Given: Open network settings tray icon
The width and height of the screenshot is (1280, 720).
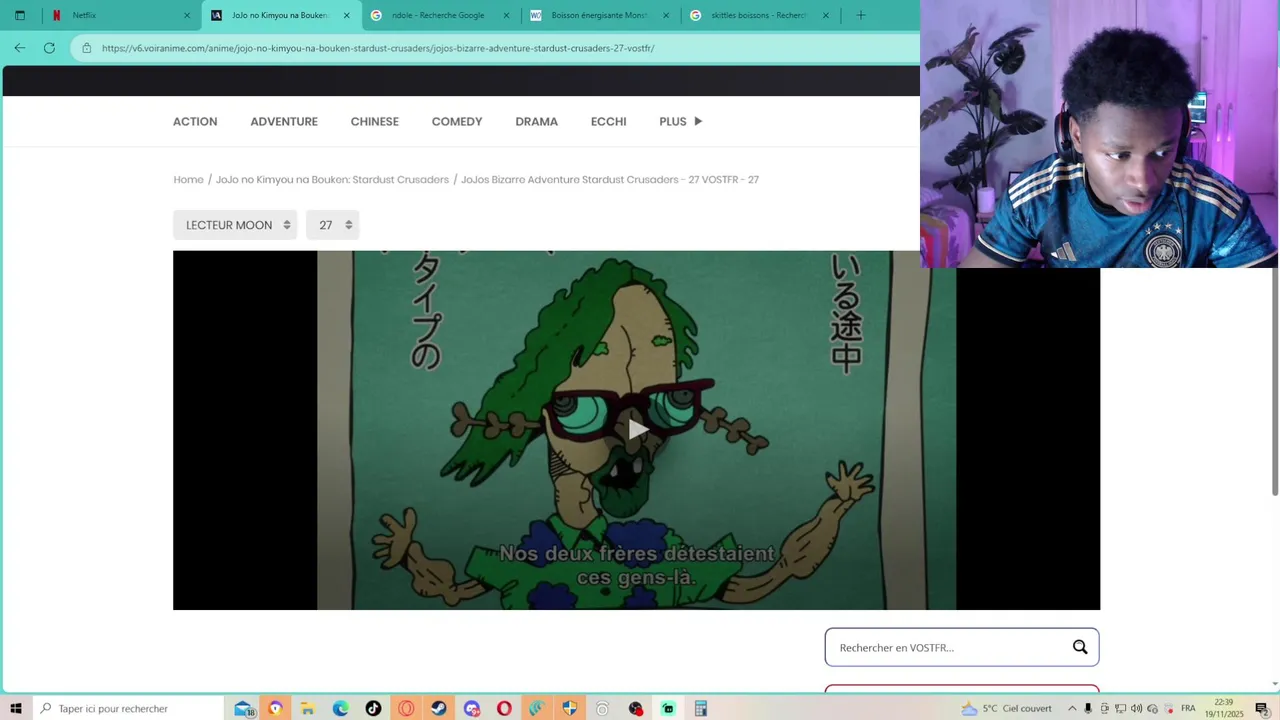Looking at the screenshot, I should pyautogui.click(x=1120, y=708).
